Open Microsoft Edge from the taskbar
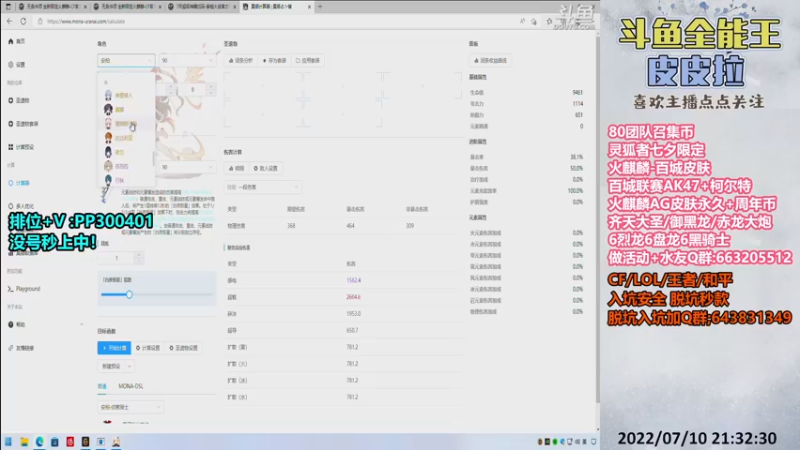The image size is (800, 450). coord(39,442)
